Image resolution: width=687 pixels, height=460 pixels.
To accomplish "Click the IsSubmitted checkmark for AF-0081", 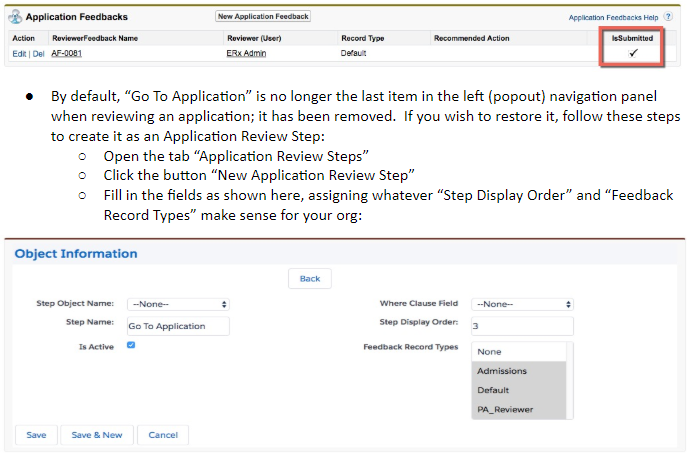I will click(631, 52).
